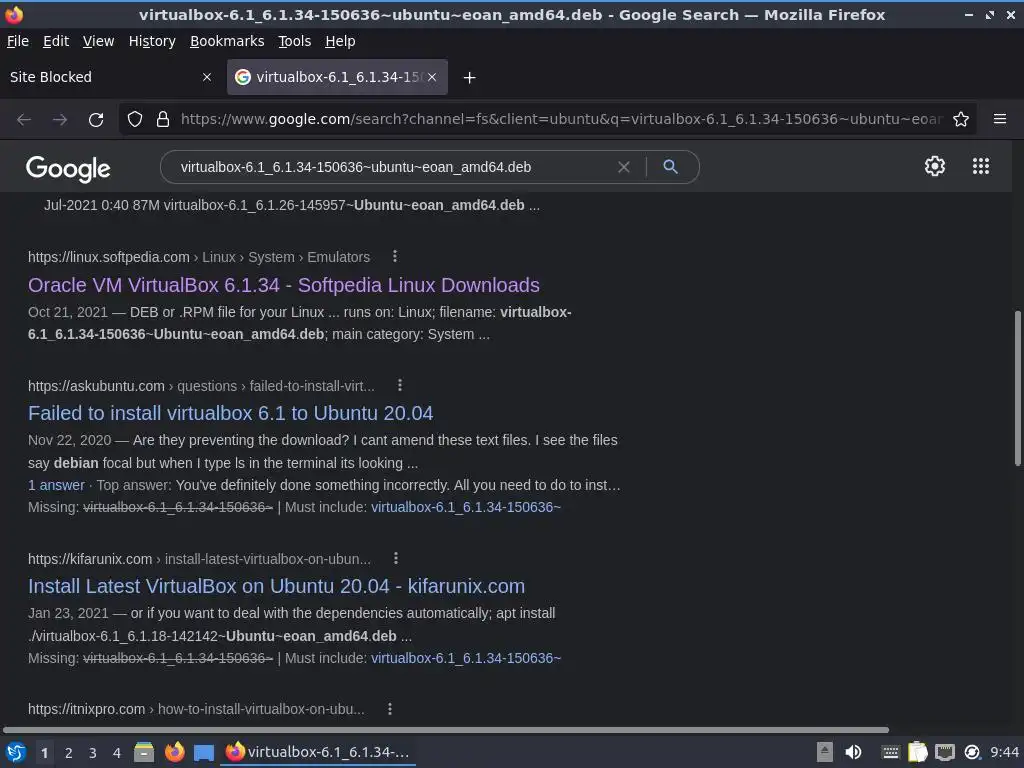Open options for the itnixpro result
The height and width of the screenshot is (768, 1024).
[x=390, y=709]
